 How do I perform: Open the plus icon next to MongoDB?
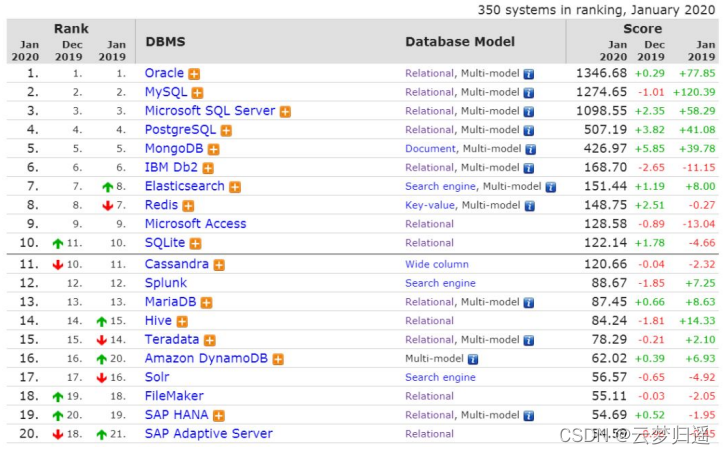214,149
